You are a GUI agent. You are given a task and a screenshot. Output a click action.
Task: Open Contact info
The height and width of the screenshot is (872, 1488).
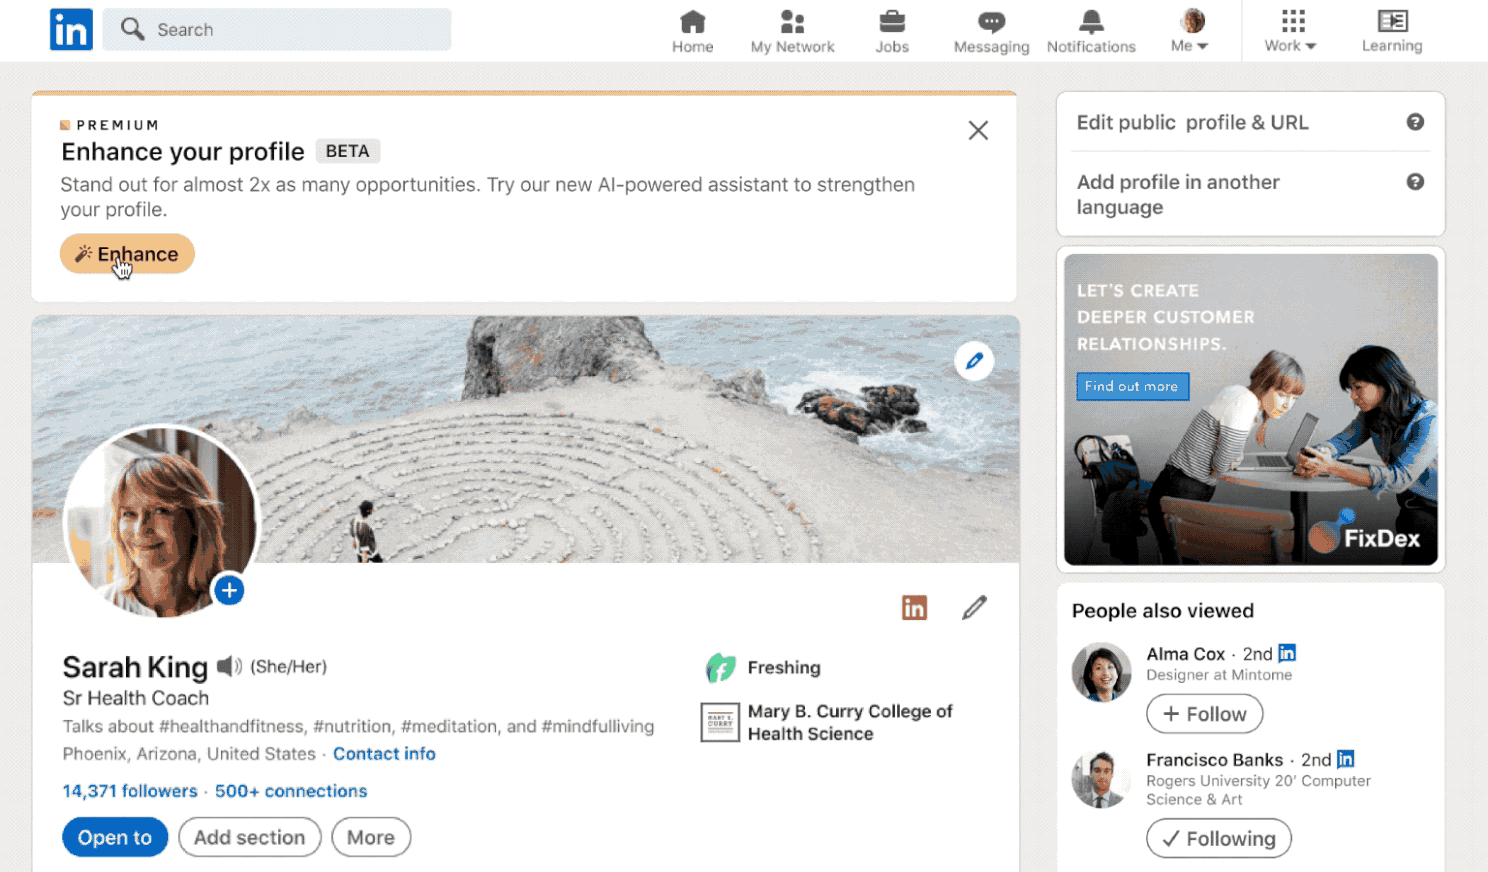384,753
